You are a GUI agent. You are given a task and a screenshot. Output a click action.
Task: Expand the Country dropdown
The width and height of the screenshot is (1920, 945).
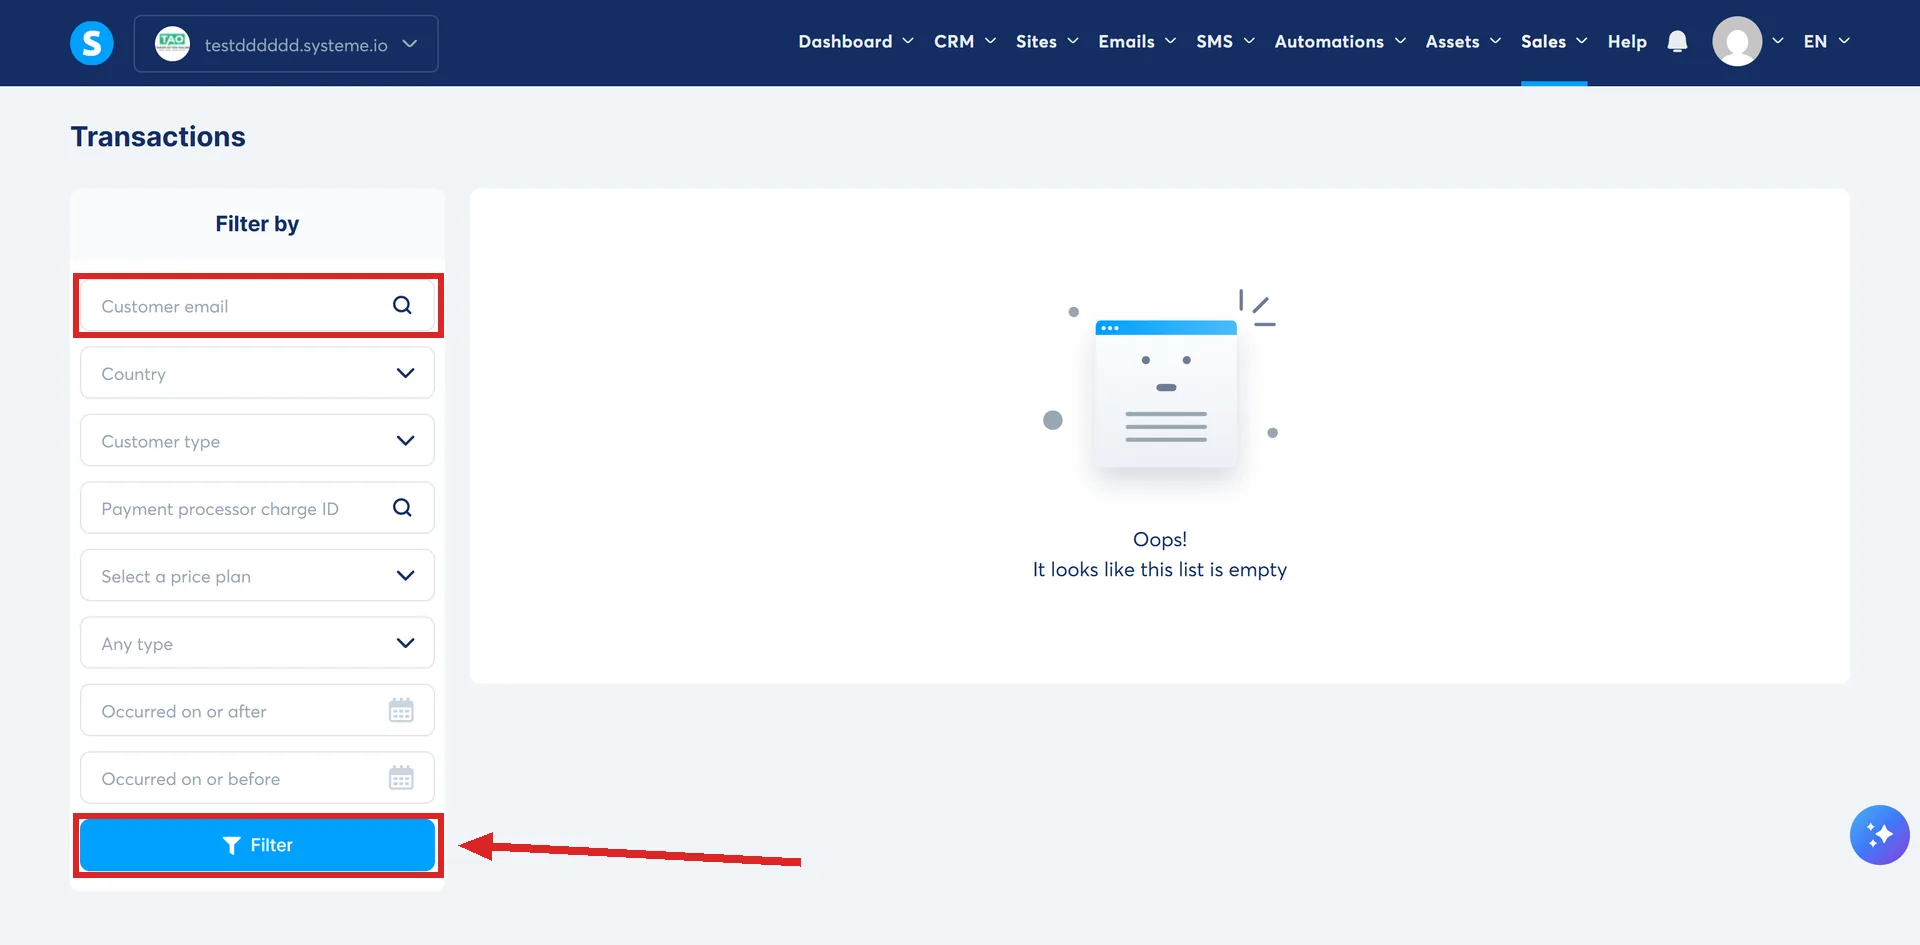tap(257, 373)
